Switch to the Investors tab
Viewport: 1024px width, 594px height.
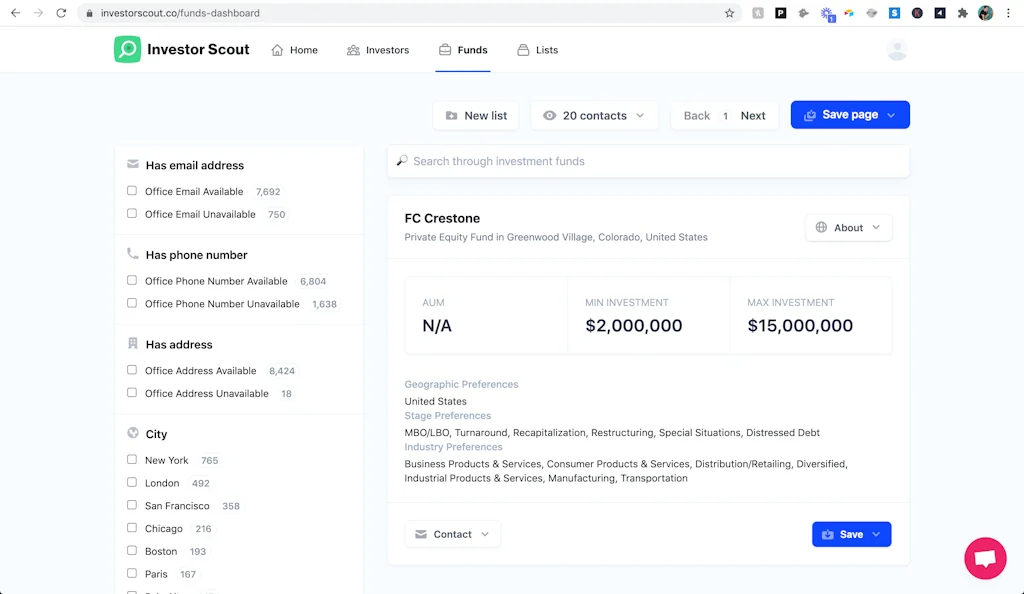click(x=378, y=49)
